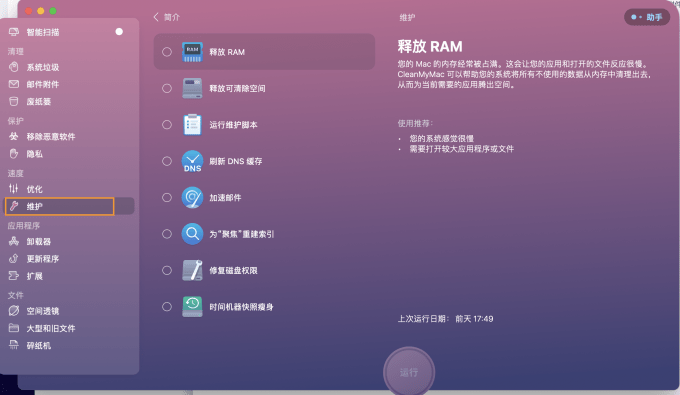Select the 为聚焦重建索引 radio button
Image resolution: width=680 pixels, height=395 pixels.
click(x=167, y=234)
